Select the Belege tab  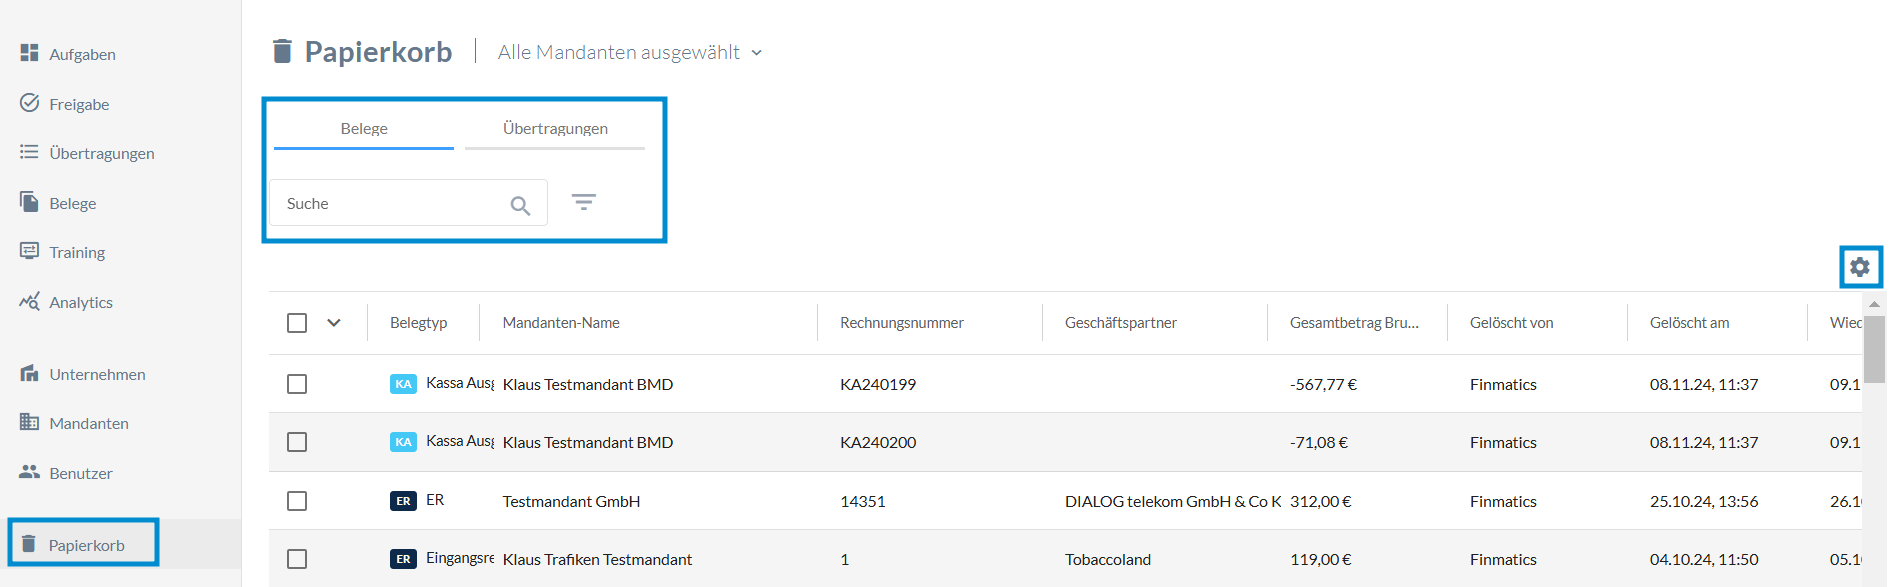tap(364, 129)
